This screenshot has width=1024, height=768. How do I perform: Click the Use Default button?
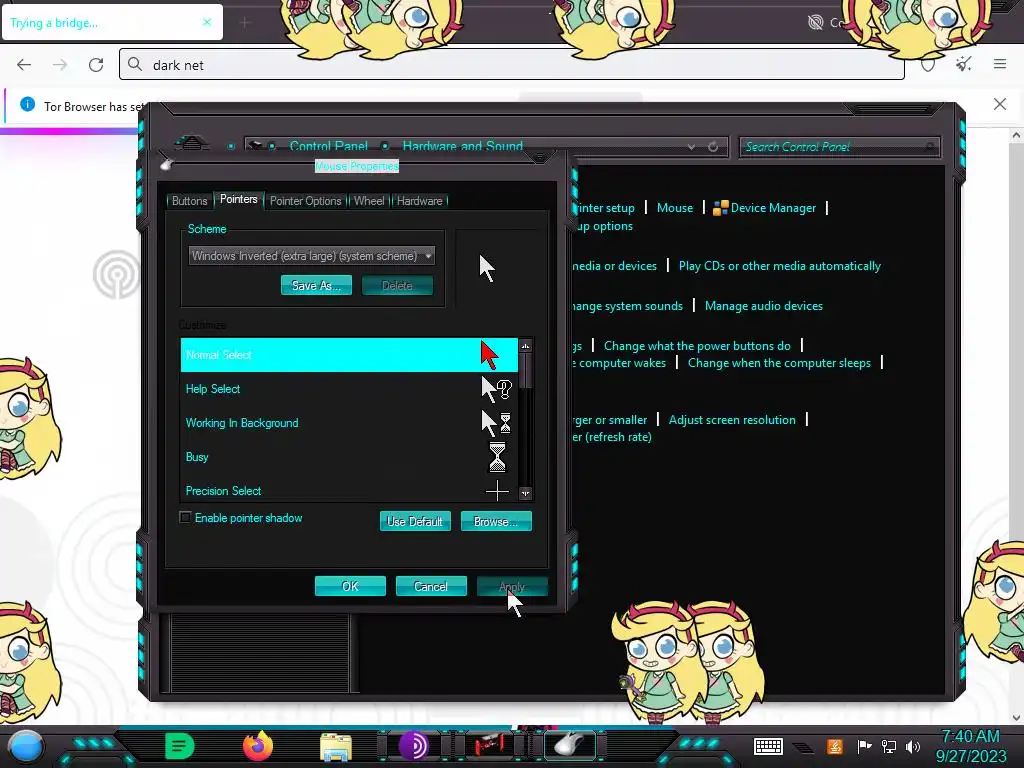(x=415, y=521)
